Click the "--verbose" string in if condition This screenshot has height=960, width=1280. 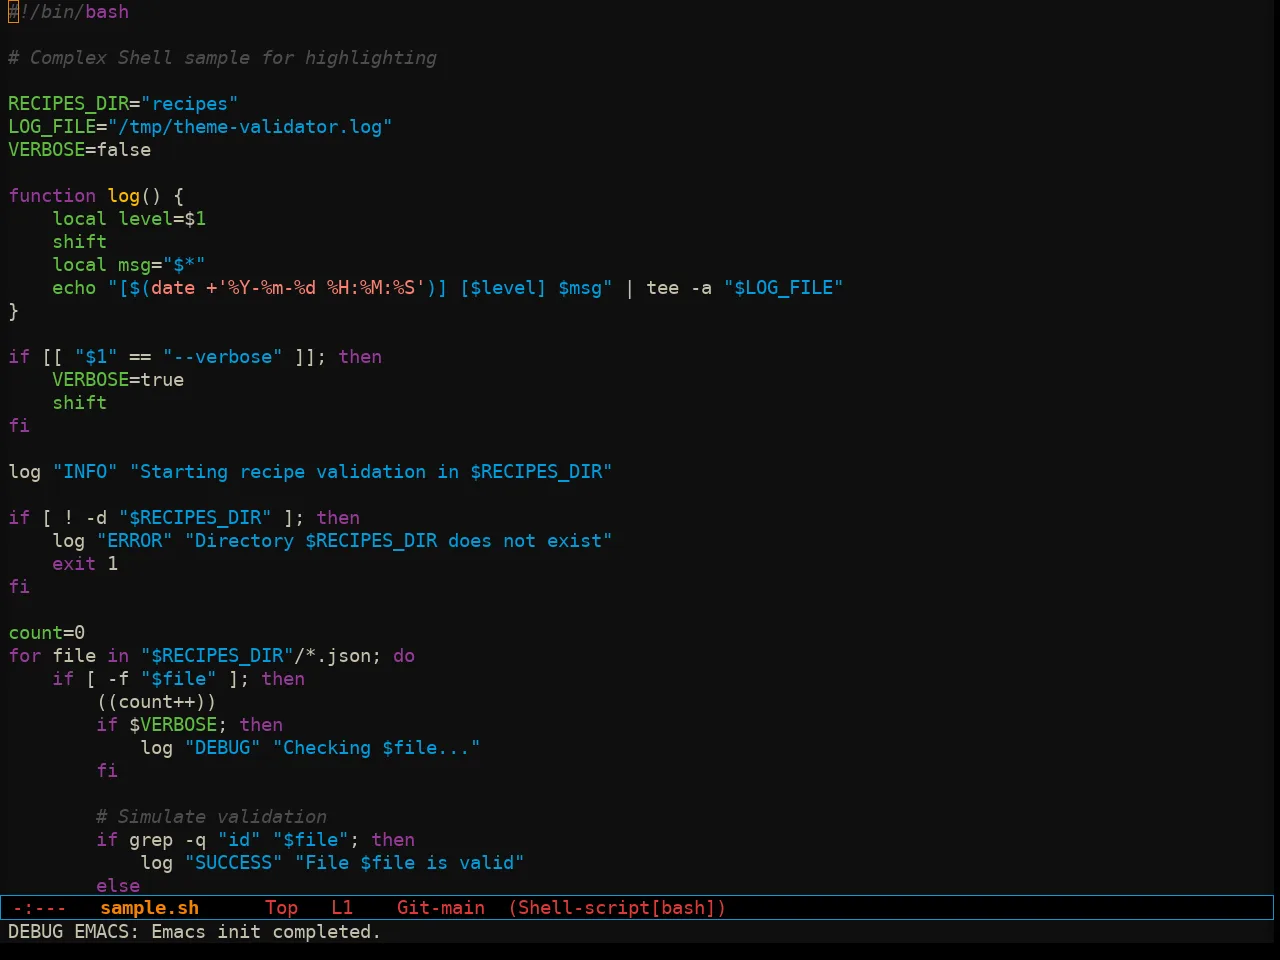pos(222,357)
